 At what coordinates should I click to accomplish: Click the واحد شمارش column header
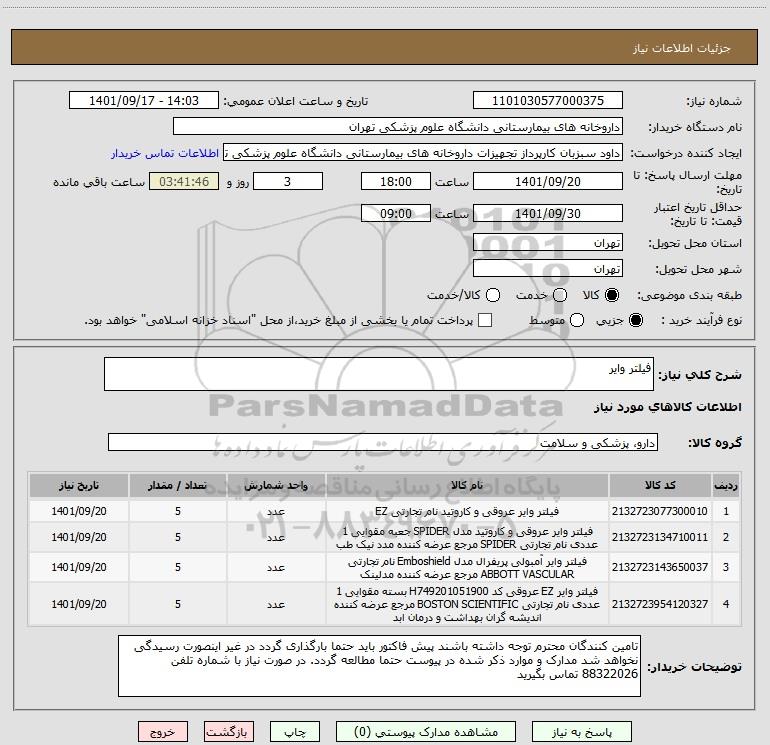tap(276, 485)
